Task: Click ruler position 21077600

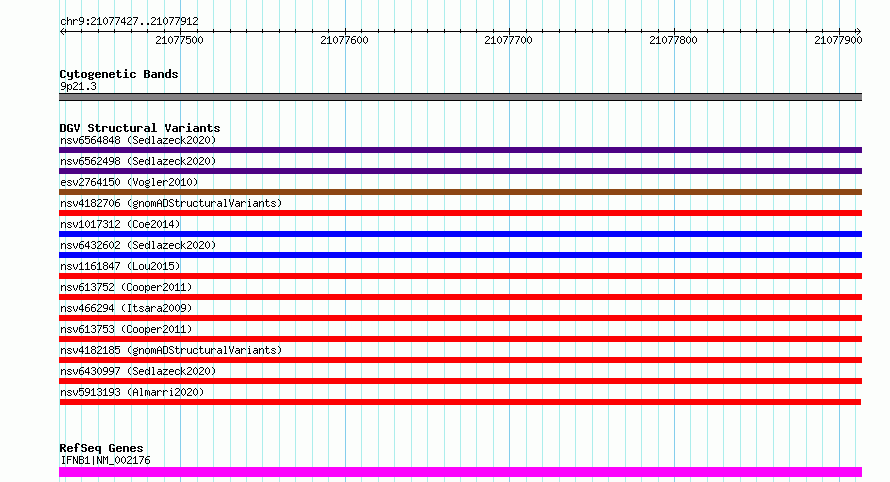Action: click(345, 40)
